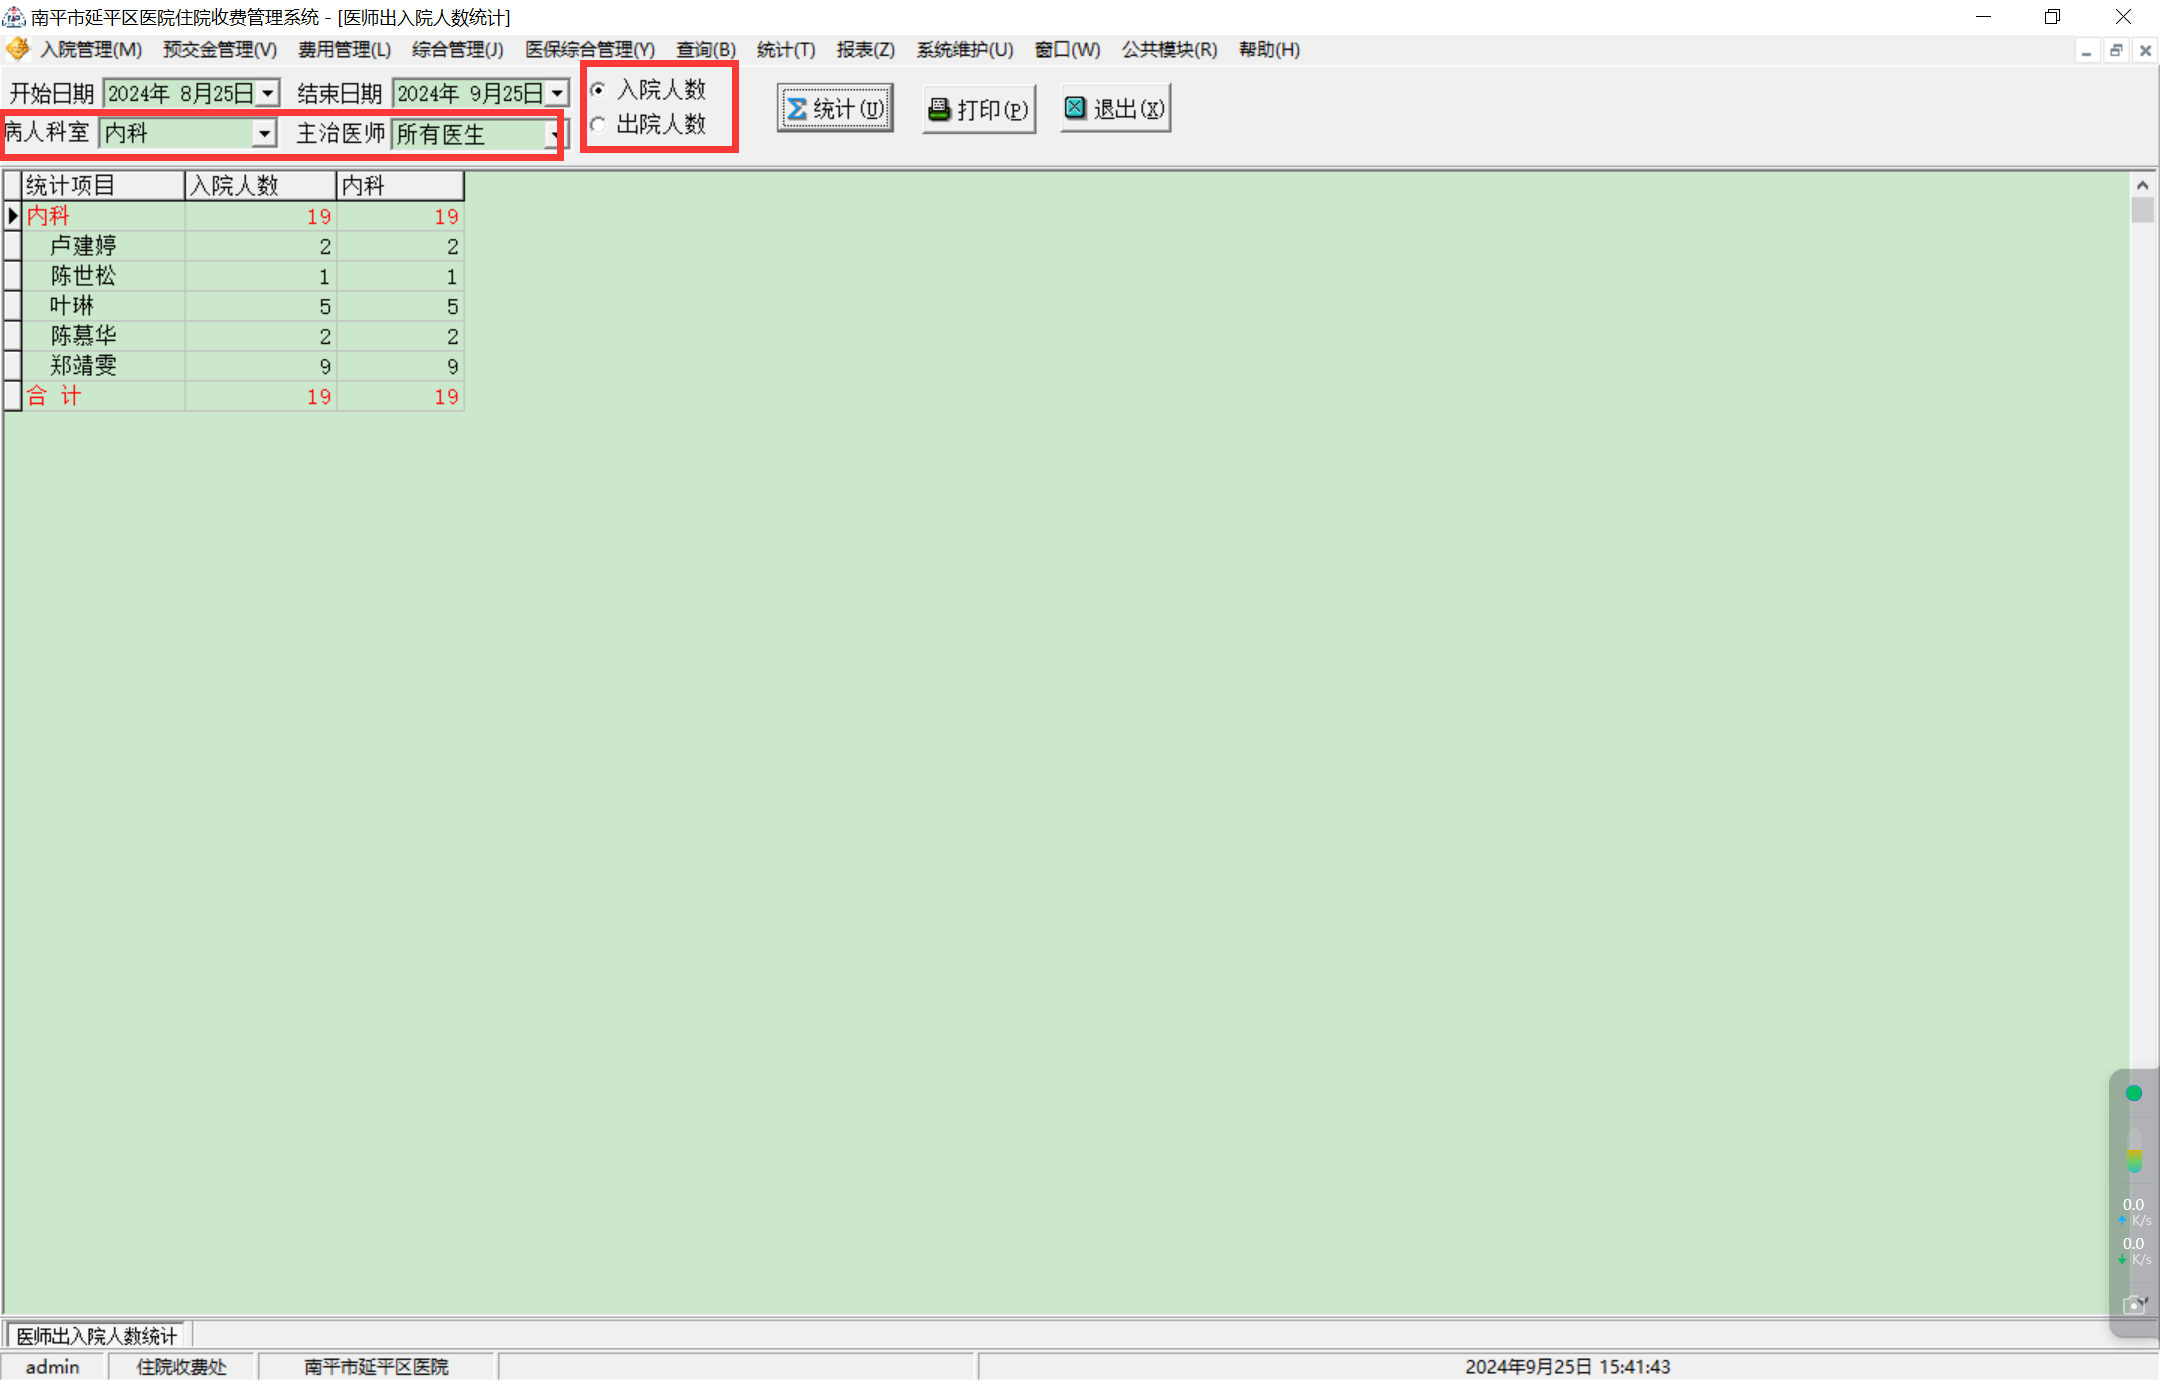Click the inner window minimize icon
2160x1380 pixels.
click(2086, 50)
